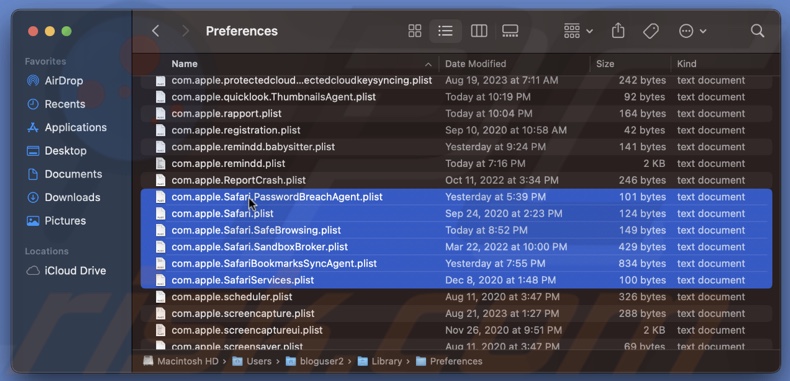Image resolution: width=790 pixels, height=381 pixels.
Task: Switch to icon grid view
Action: coord(415,31)
